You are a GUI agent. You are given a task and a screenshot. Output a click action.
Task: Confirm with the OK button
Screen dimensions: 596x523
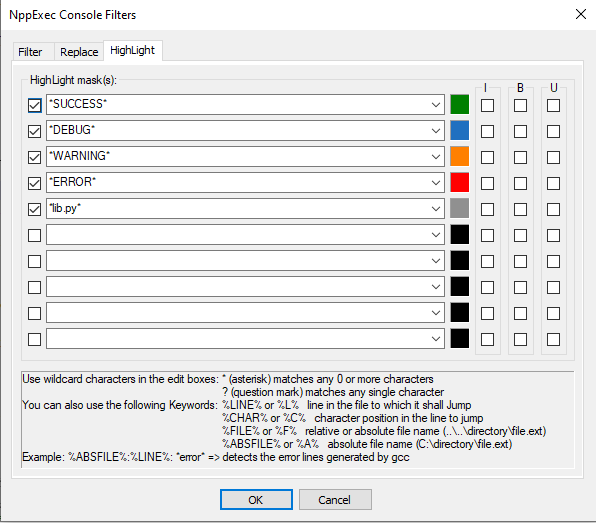pos(256,499)
